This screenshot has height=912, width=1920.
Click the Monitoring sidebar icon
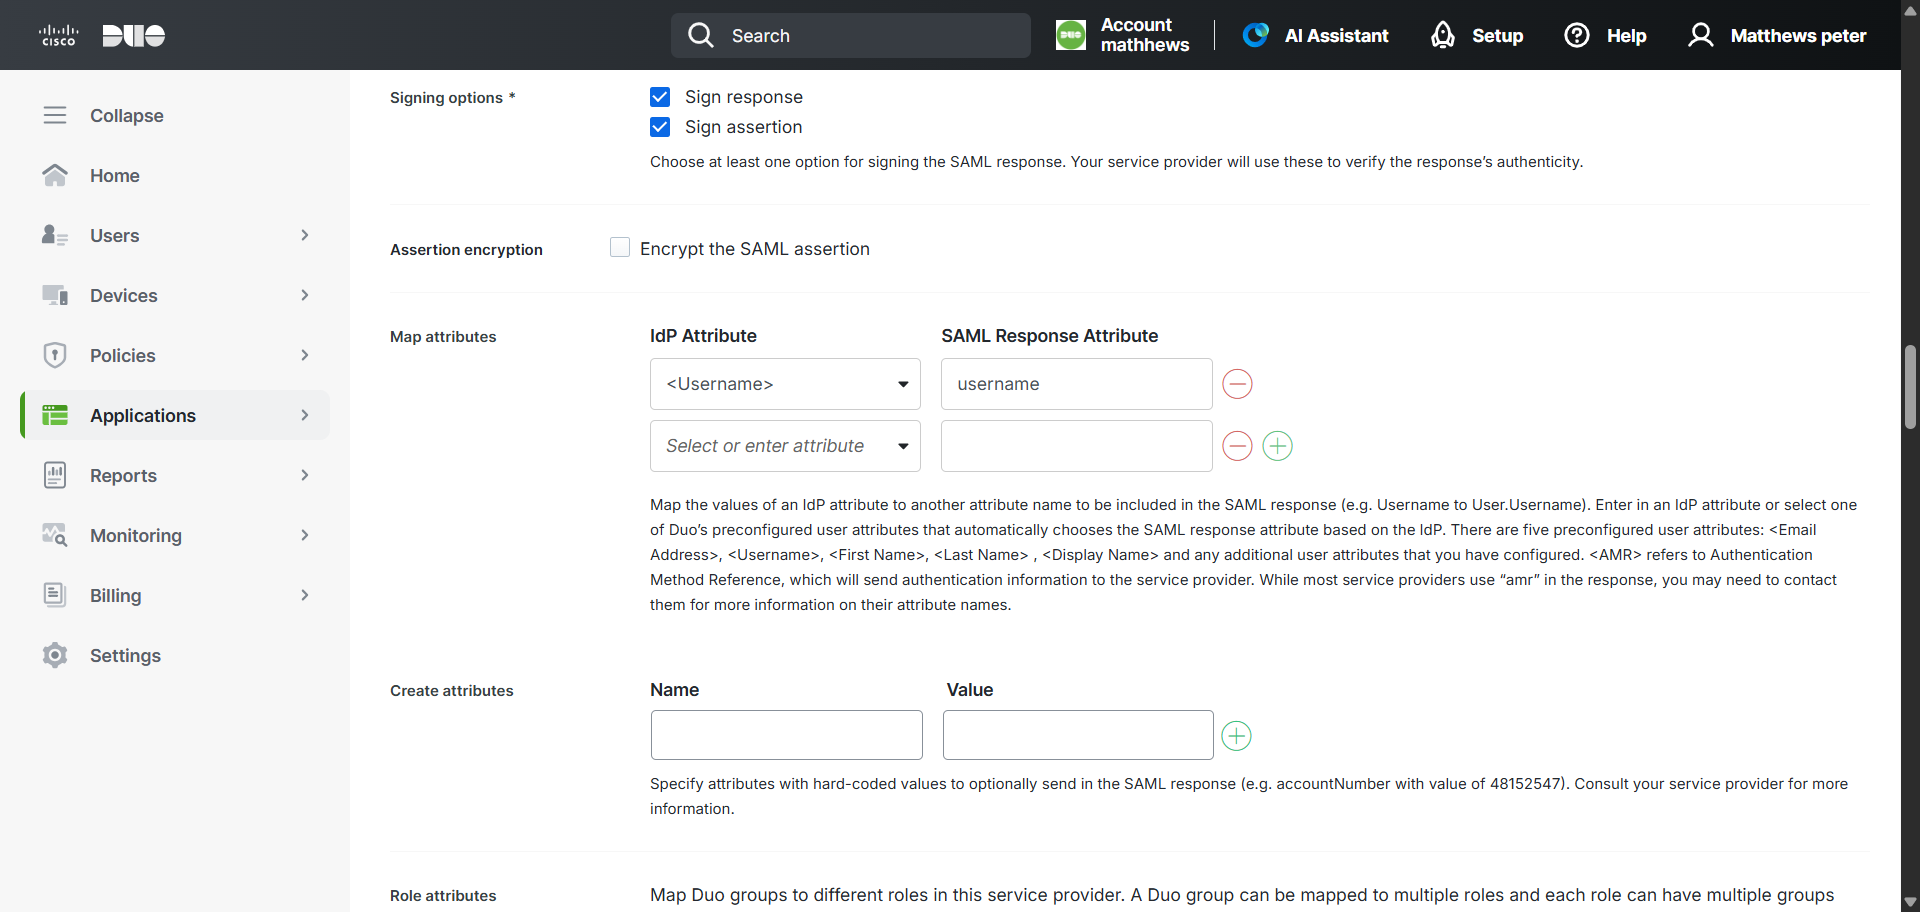(x=55, y=535)
